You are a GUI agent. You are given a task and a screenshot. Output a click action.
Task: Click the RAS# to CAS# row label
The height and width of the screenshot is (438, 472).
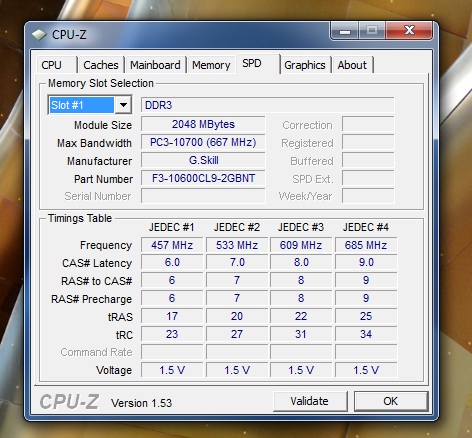97,281
